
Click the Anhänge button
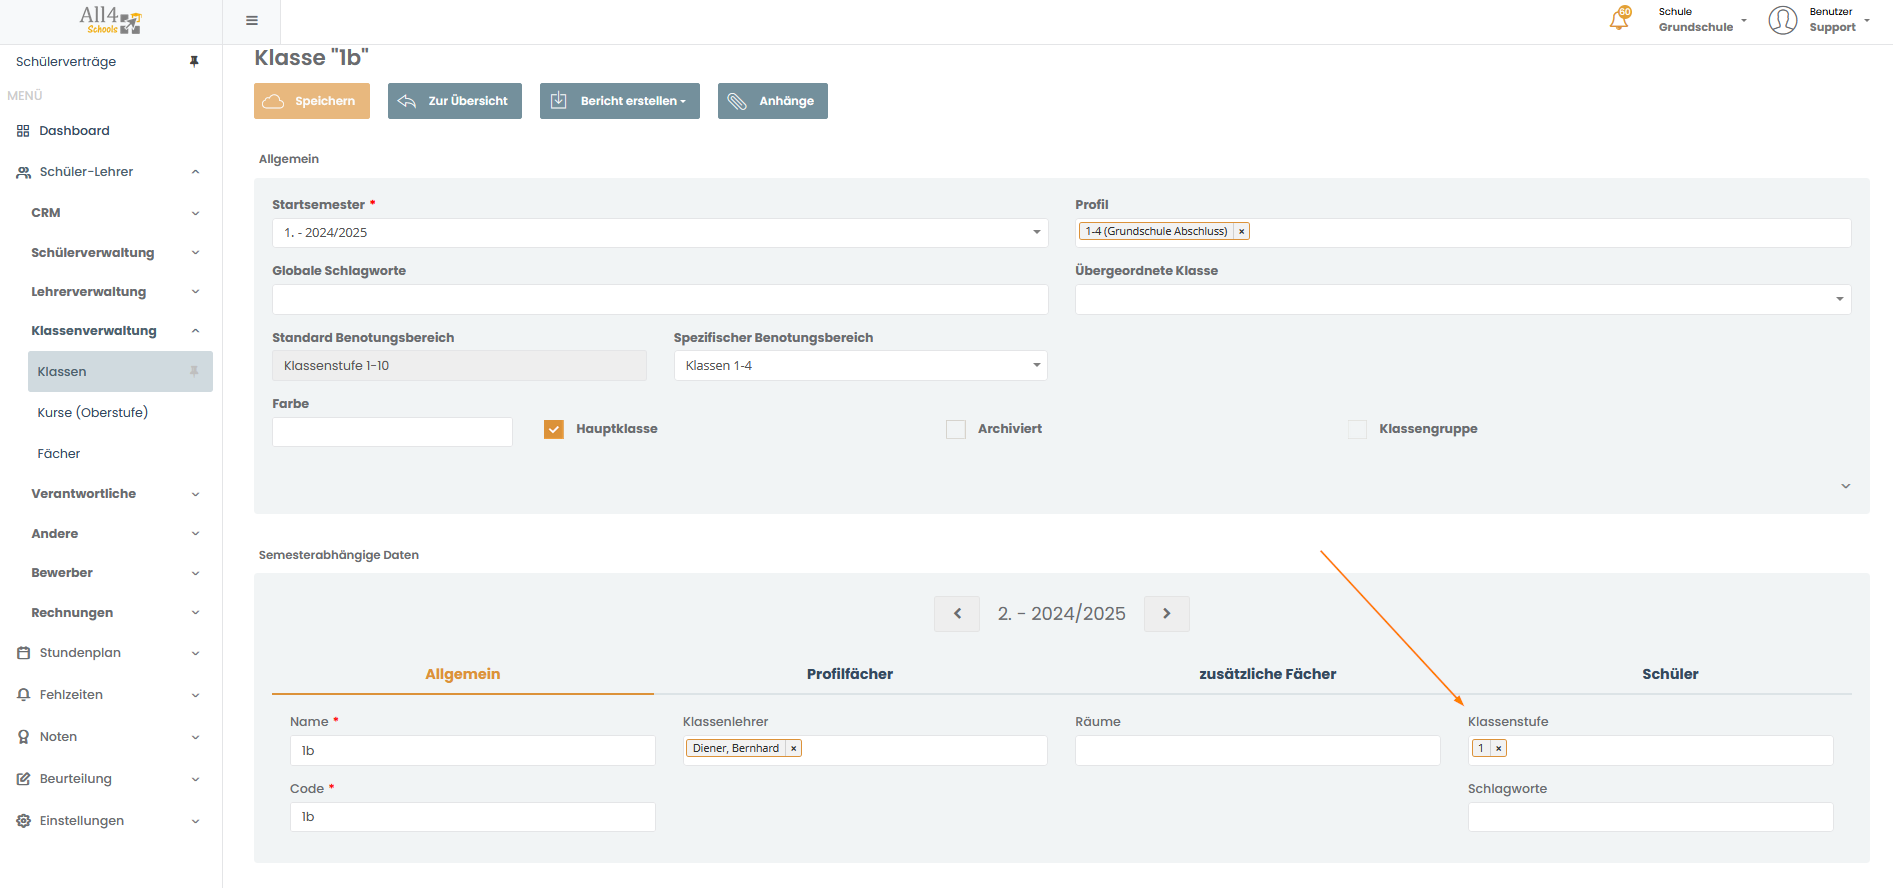(x=773, y=101)
